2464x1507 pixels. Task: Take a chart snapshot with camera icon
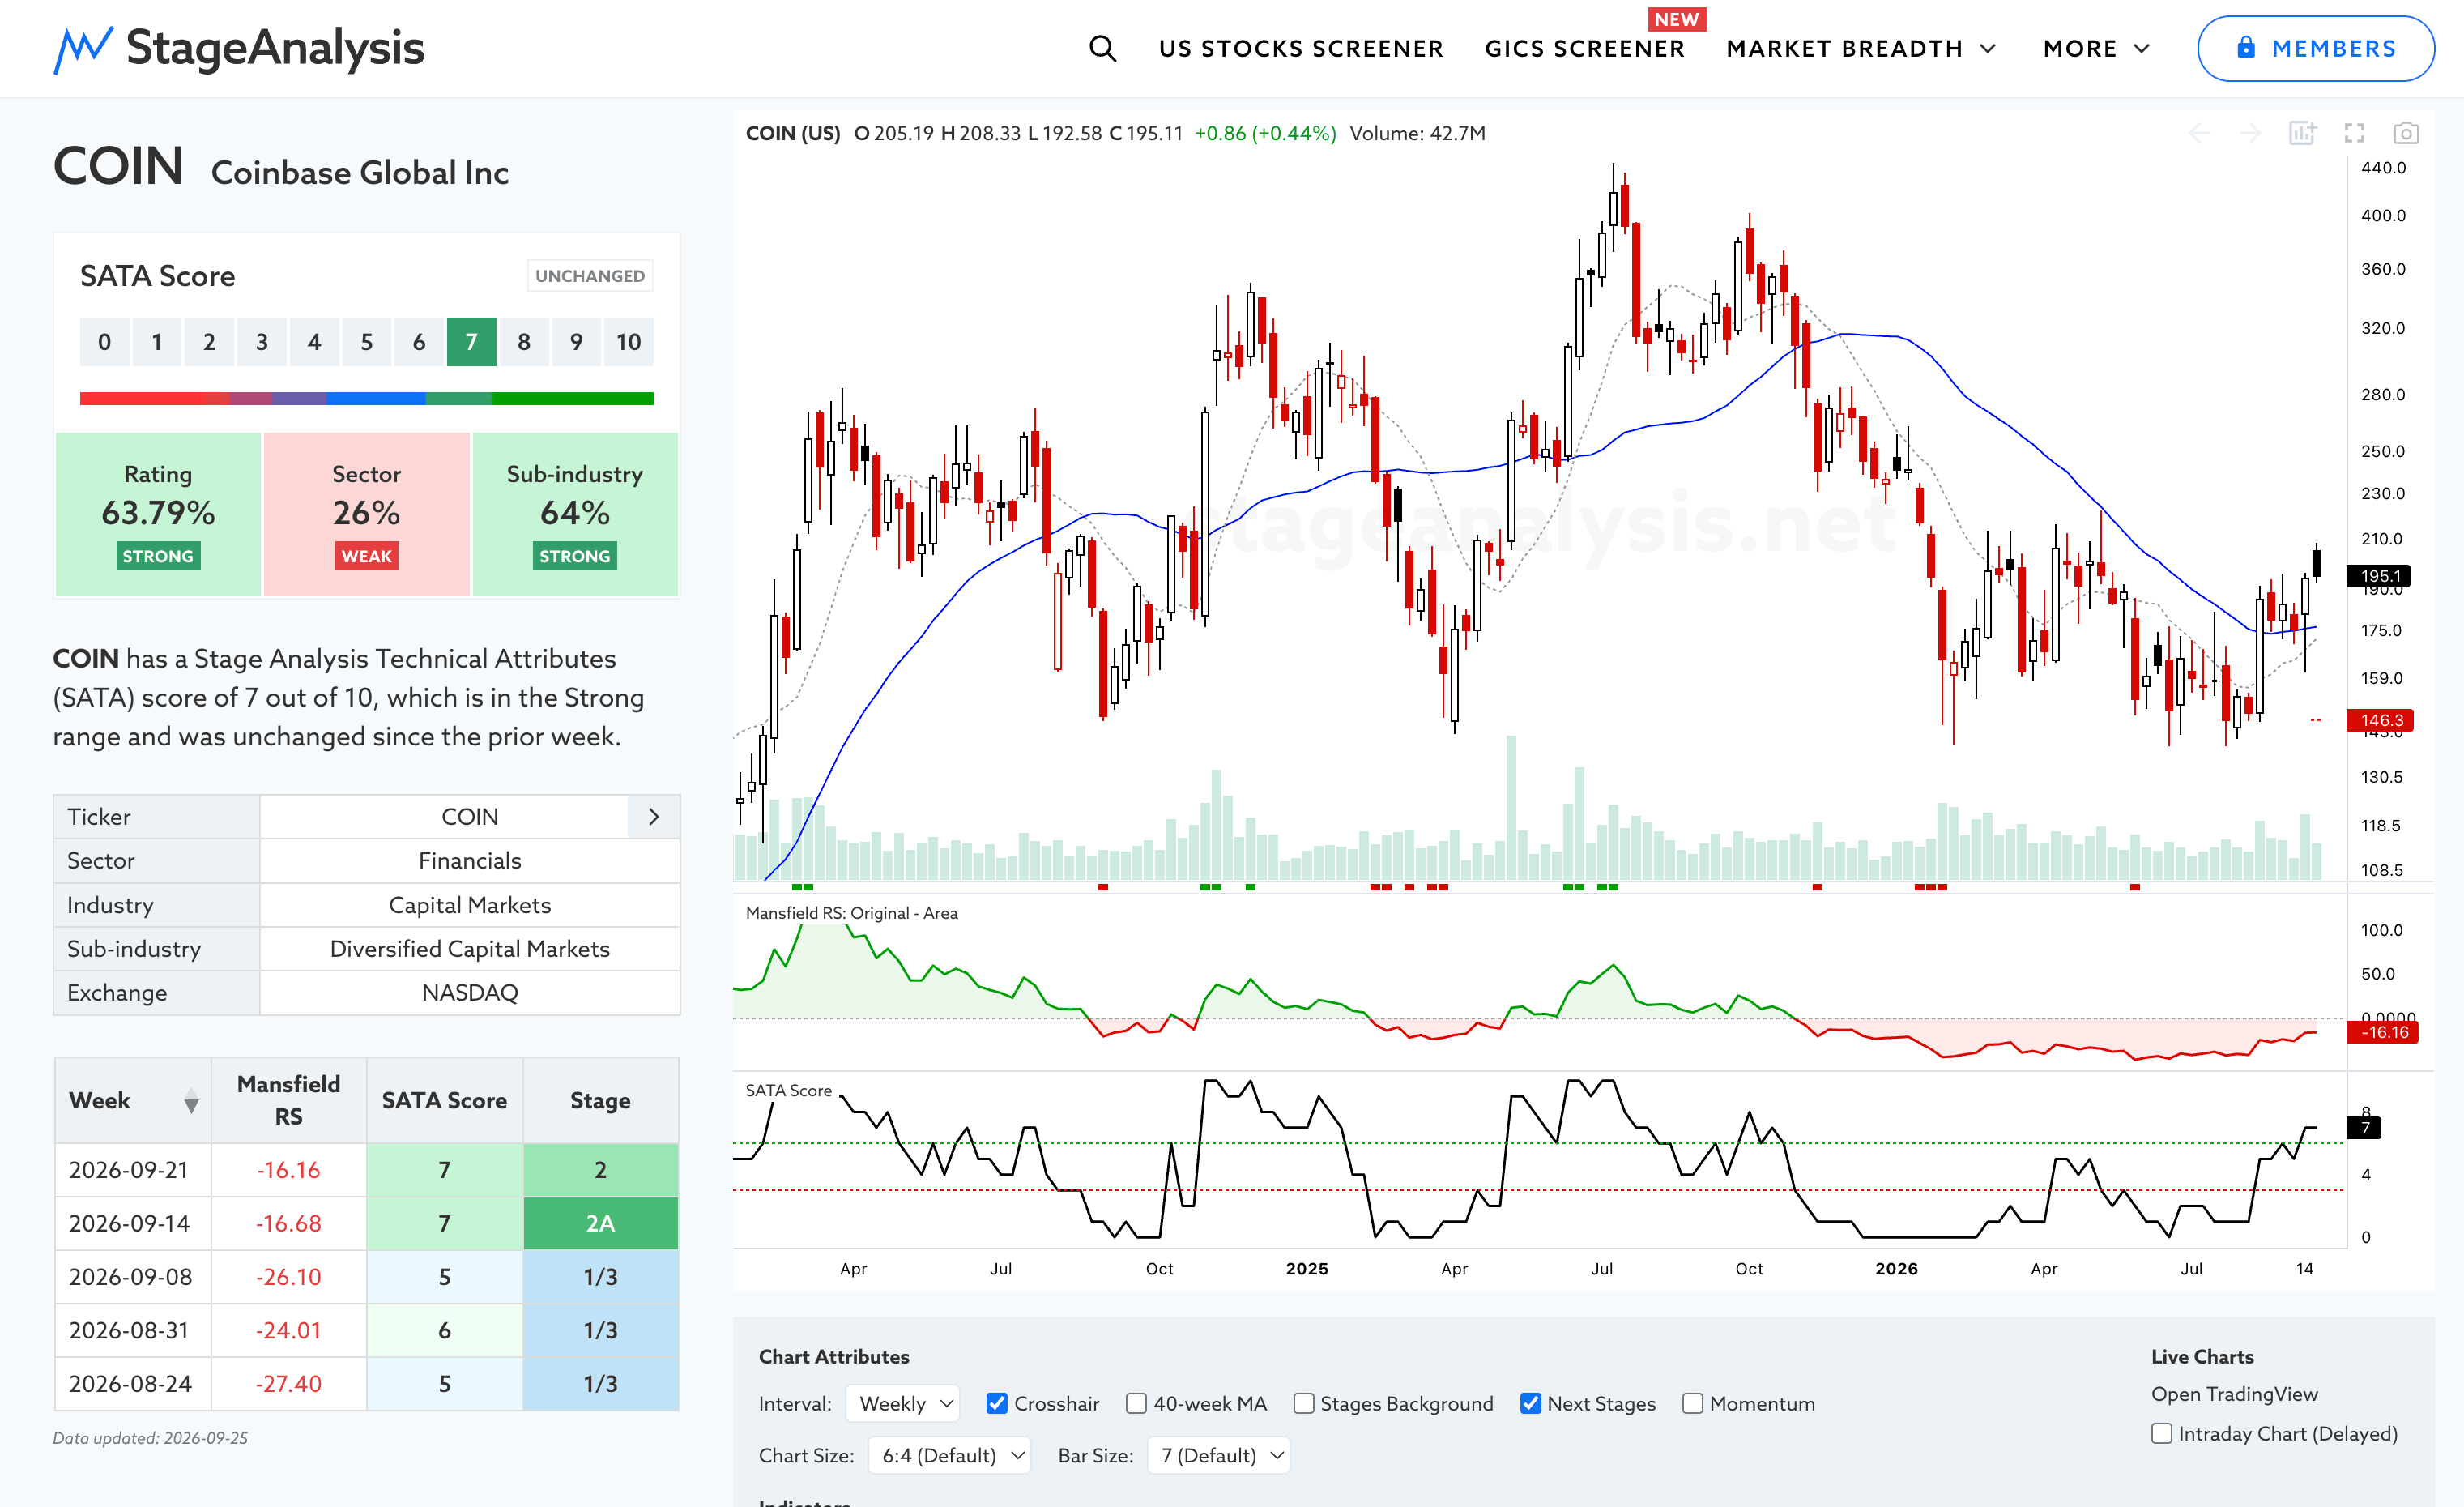click(x=2406, y=133)
